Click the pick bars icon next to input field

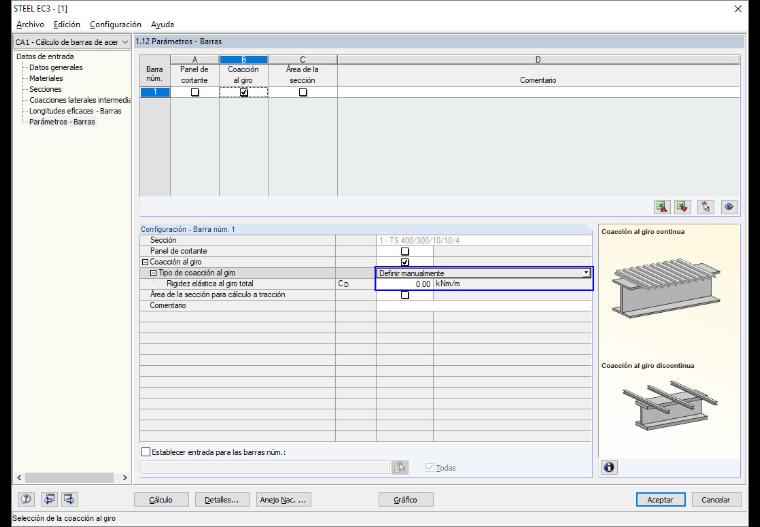click(400, 467)
